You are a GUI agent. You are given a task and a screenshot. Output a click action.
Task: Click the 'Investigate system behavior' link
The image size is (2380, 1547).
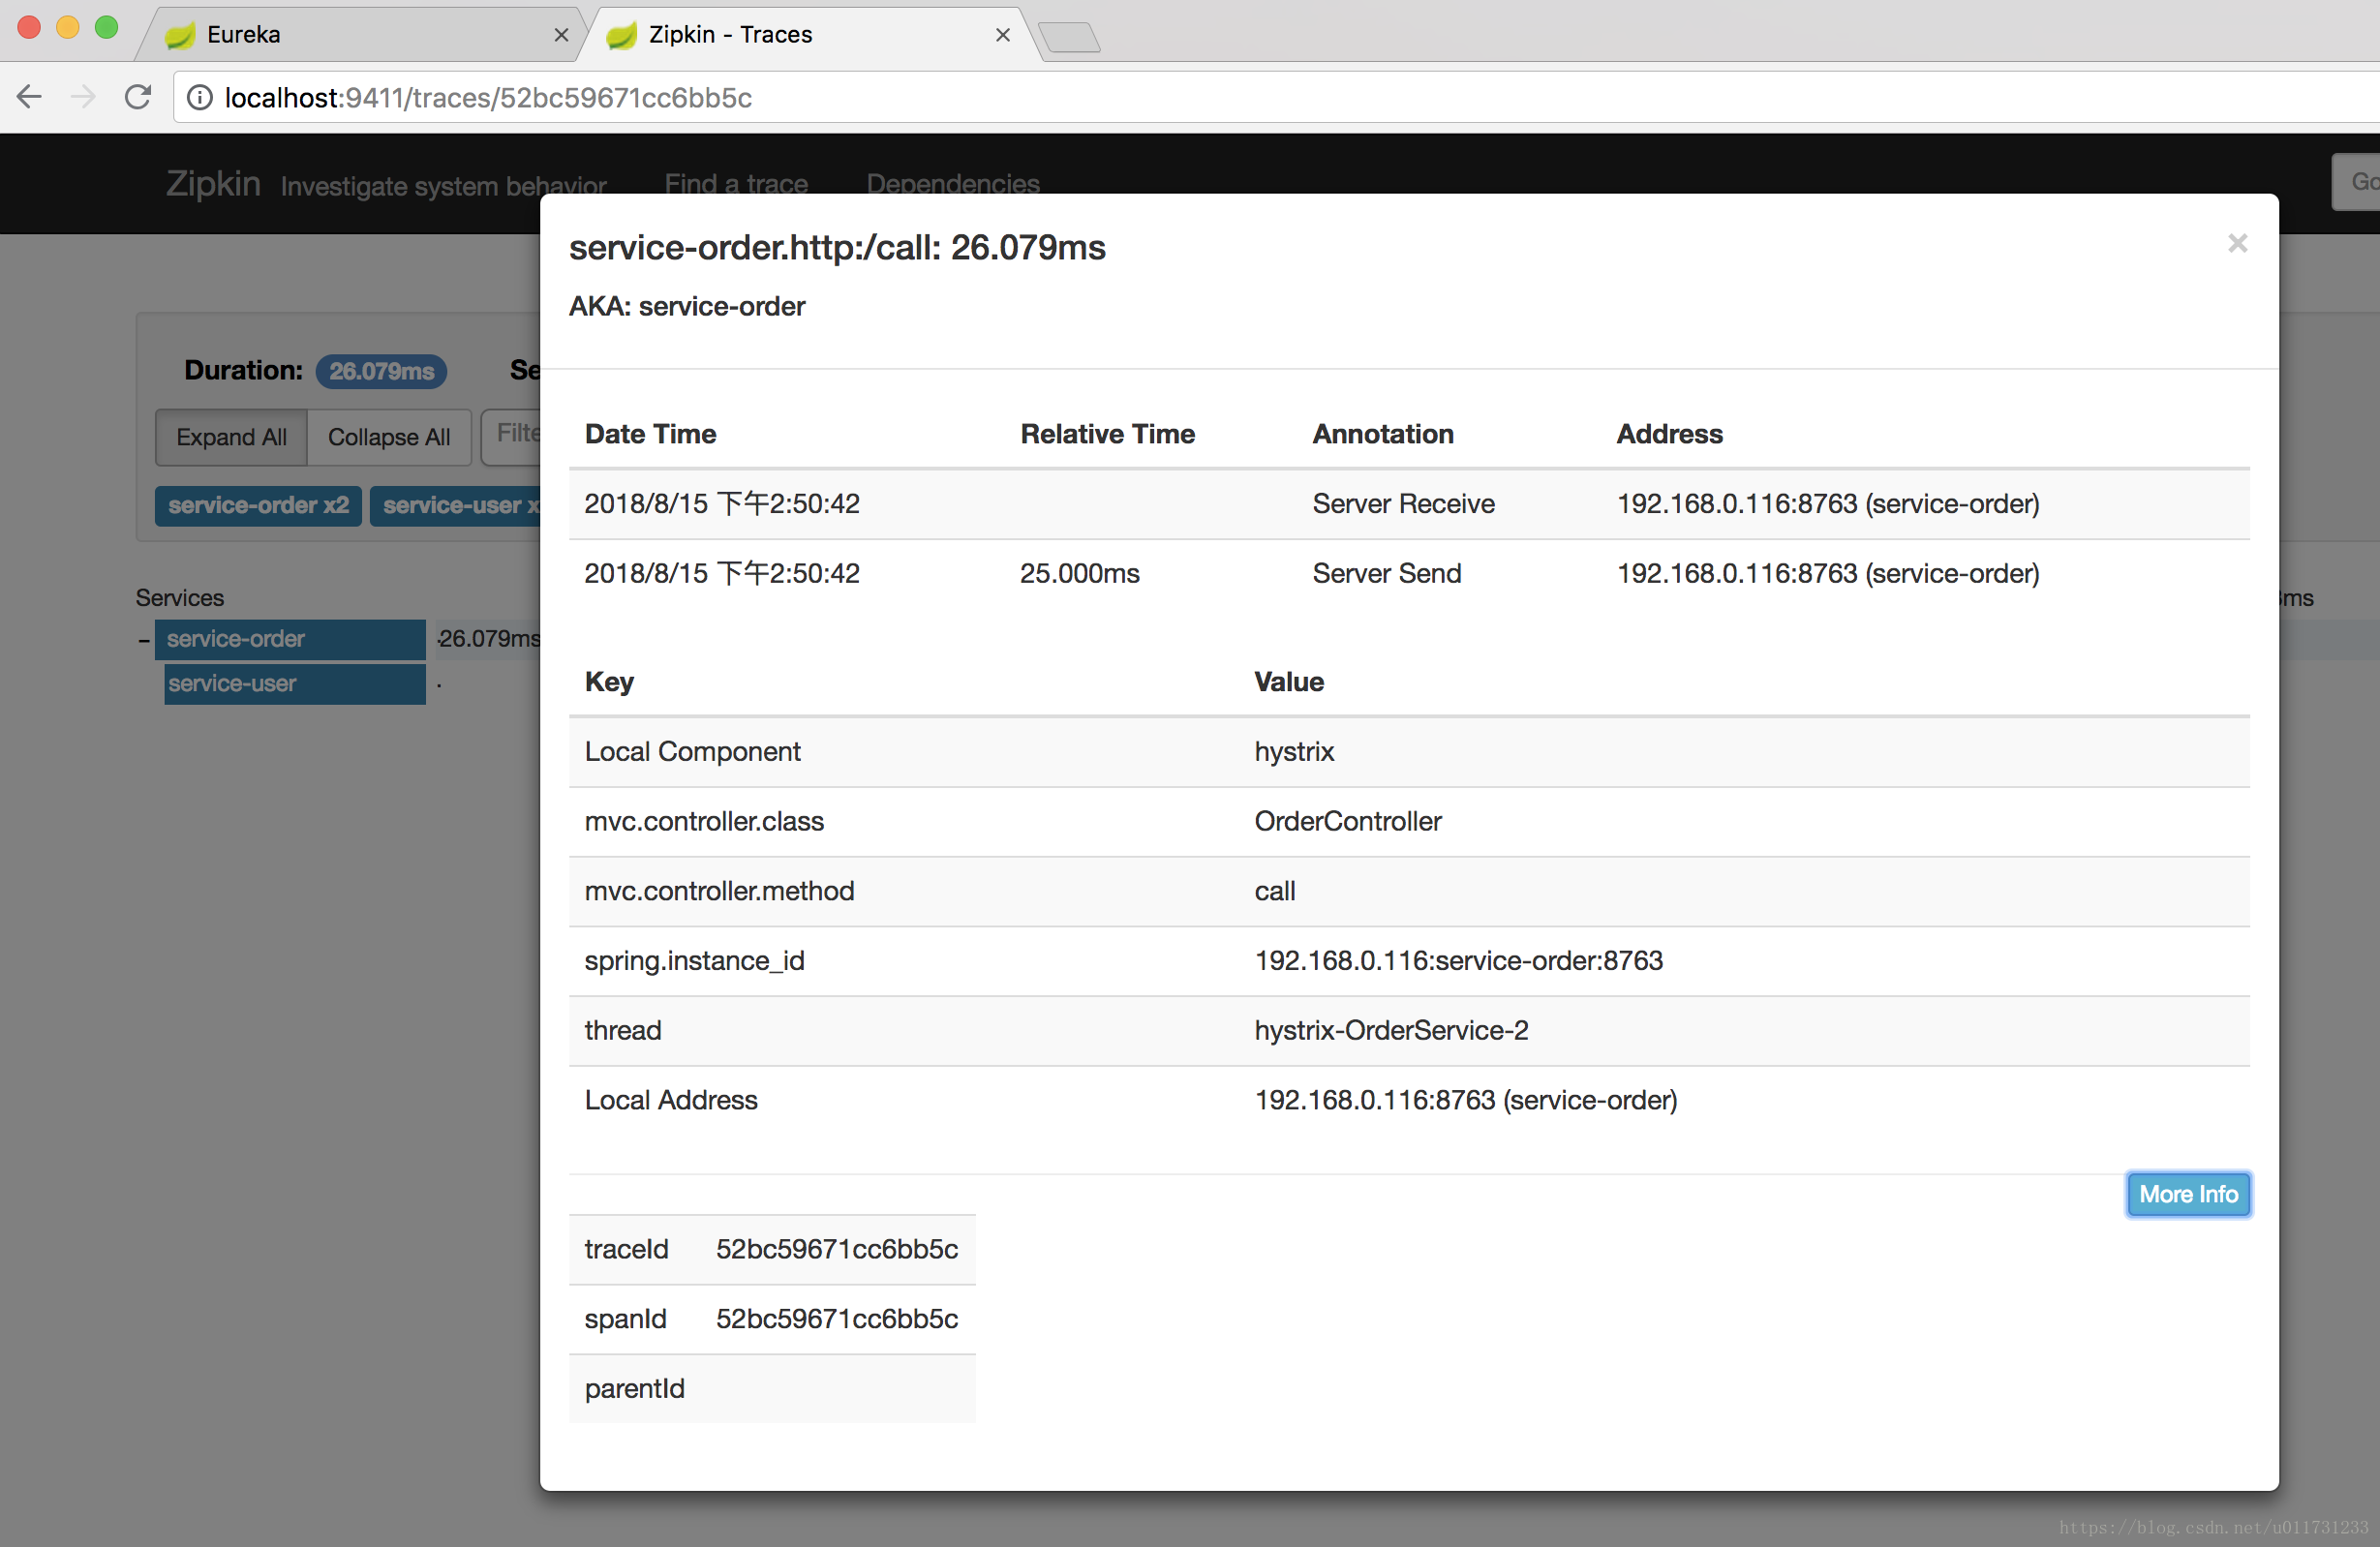coord(442,182)
